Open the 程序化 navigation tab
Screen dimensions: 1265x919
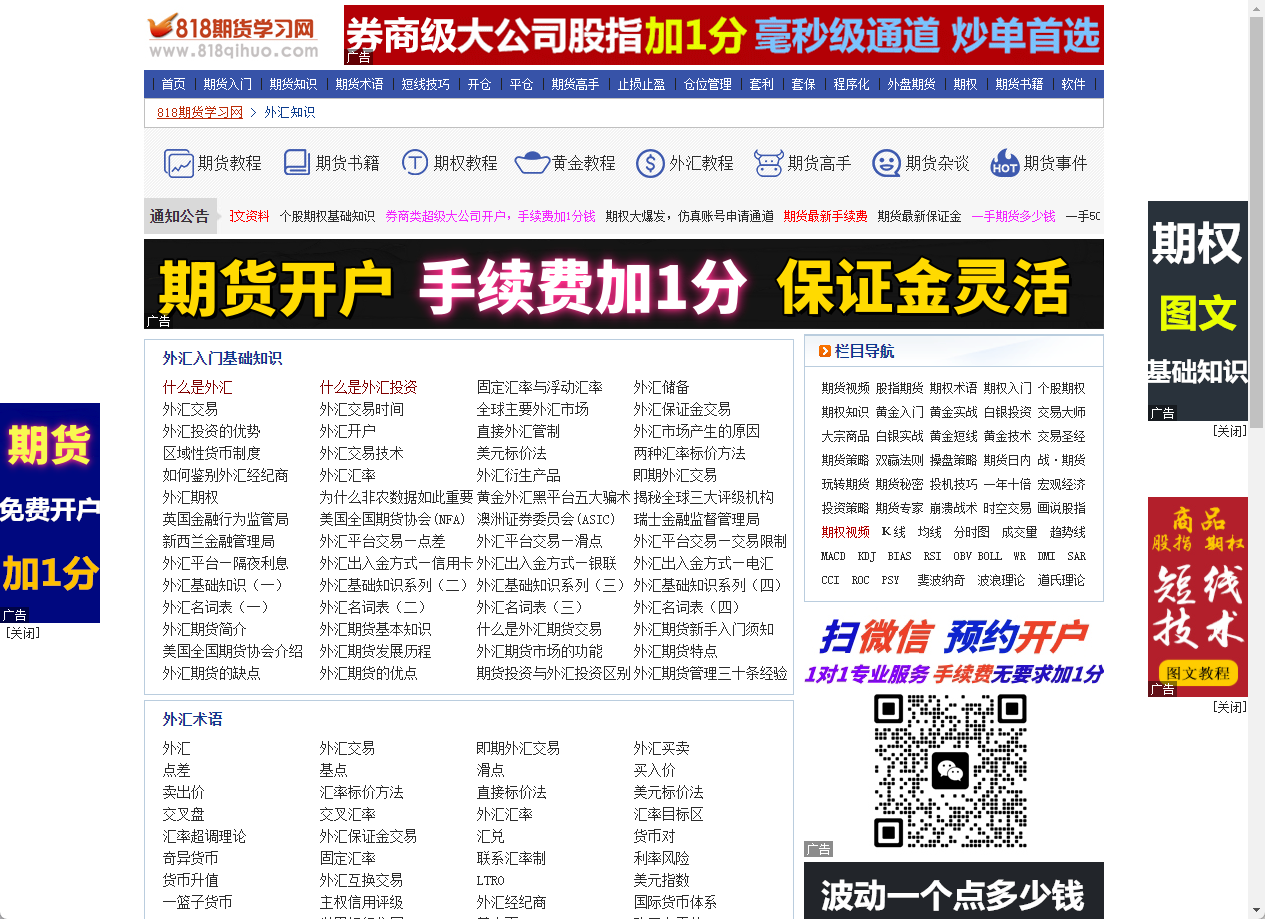click(x=850, y=84)
